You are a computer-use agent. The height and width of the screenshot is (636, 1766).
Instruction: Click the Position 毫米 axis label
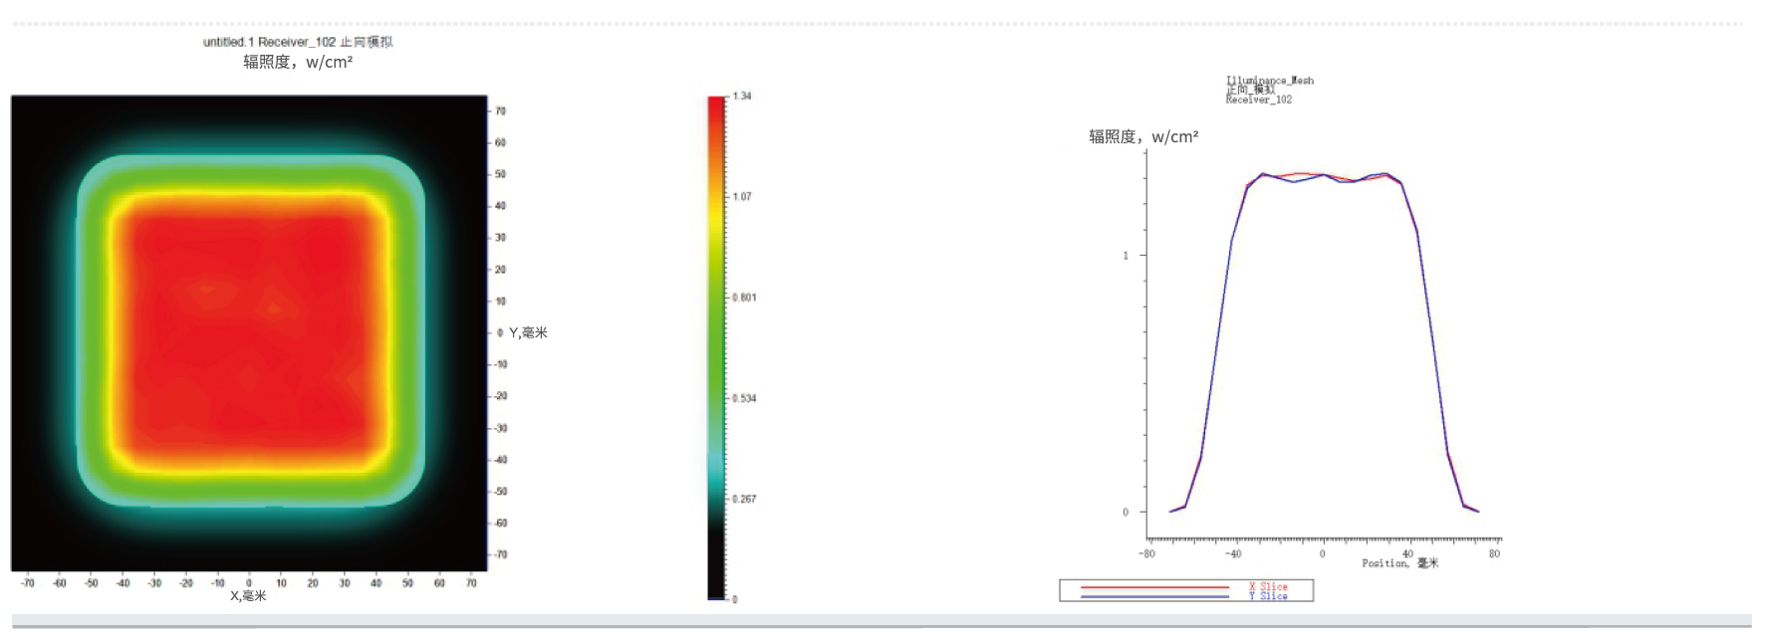[x=1400, y=564]
